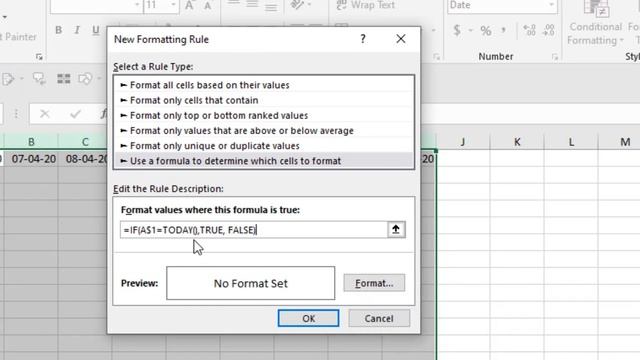Image resolution: width=640 pixels, height=360 pixels.
Task: Collapse dialog with range selector arrow
Action: click(x=396, y=229)
